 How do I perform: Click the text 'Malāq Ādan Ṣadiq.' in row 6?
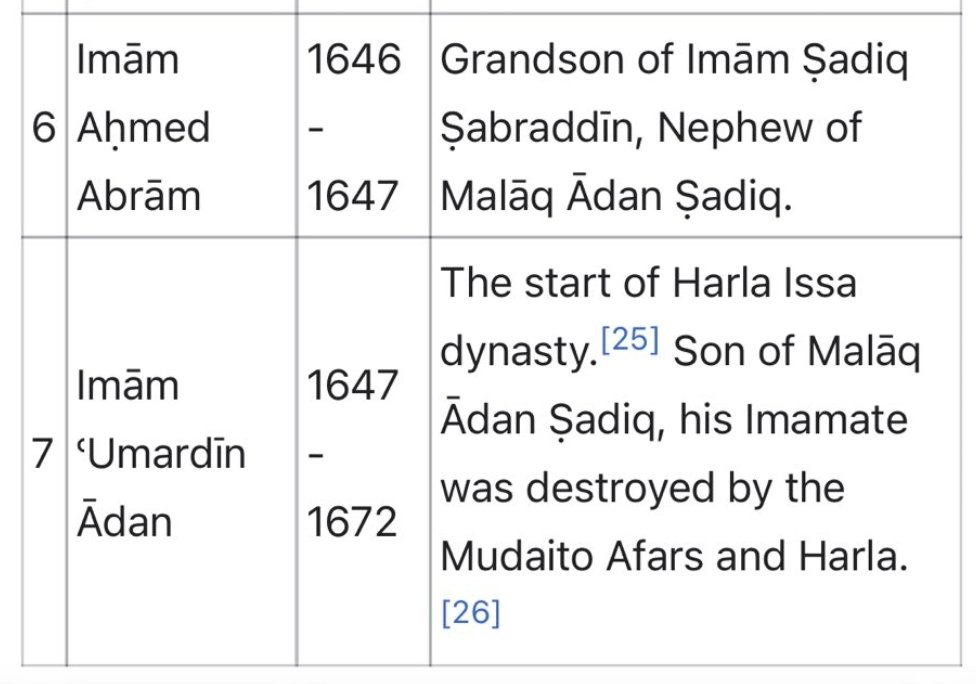pos(616,198)
